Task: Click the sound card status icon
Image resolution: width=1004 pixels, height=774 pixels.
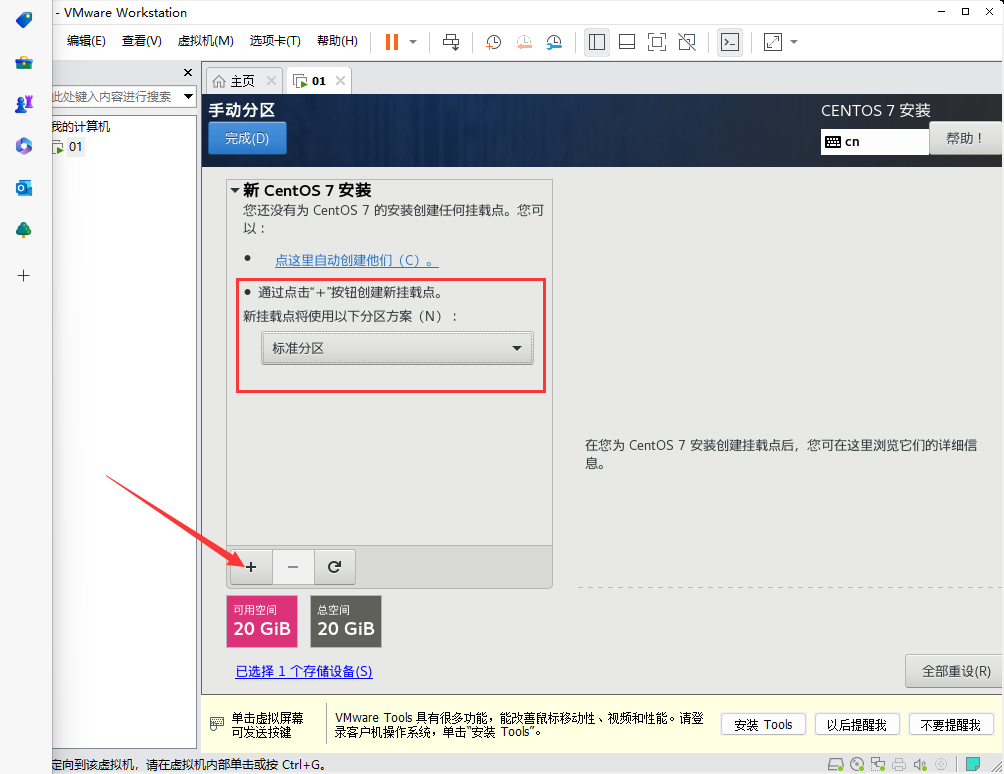Action: point(920,764)
